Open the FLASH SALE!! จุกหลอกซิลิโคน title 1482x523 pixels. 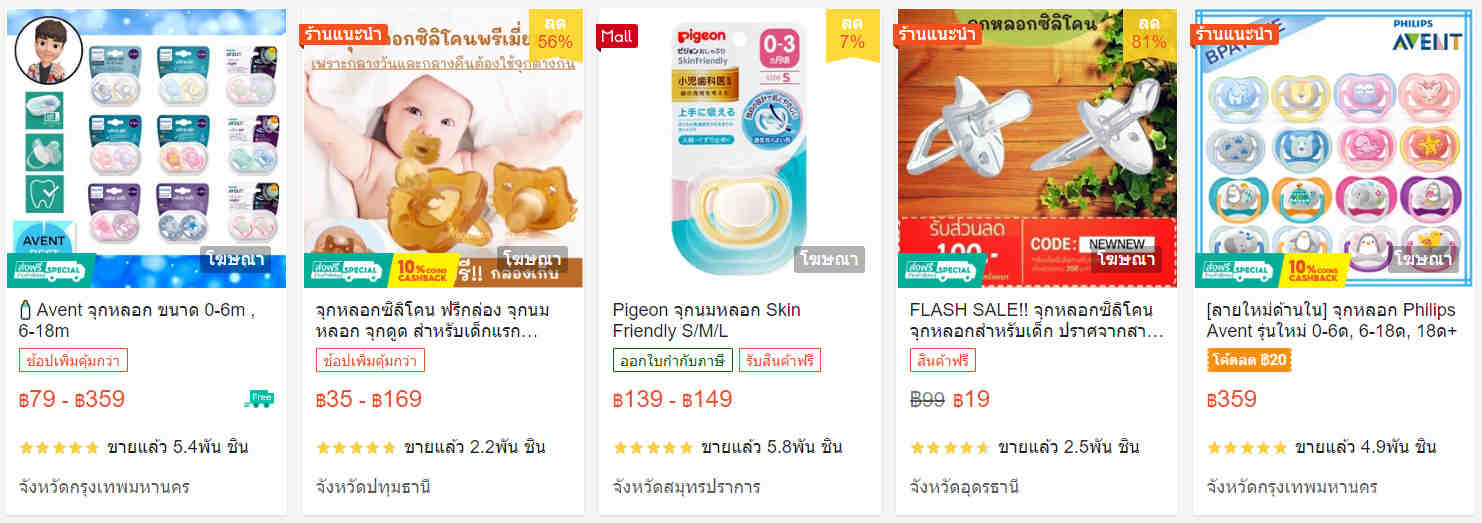pos(1037,320)
